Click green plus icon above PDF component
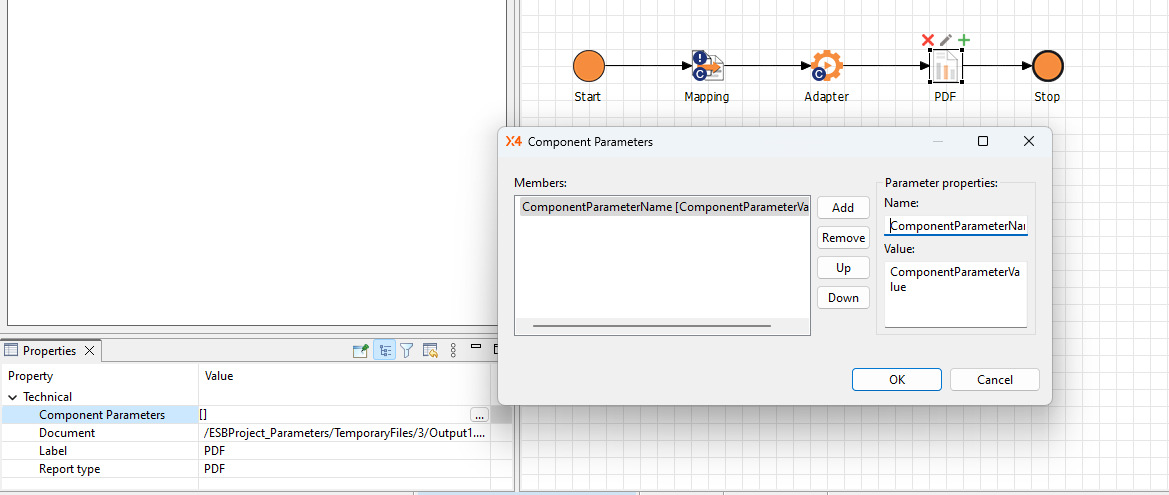The width and height of the screenshot is (1169, 495). point(964,40)
